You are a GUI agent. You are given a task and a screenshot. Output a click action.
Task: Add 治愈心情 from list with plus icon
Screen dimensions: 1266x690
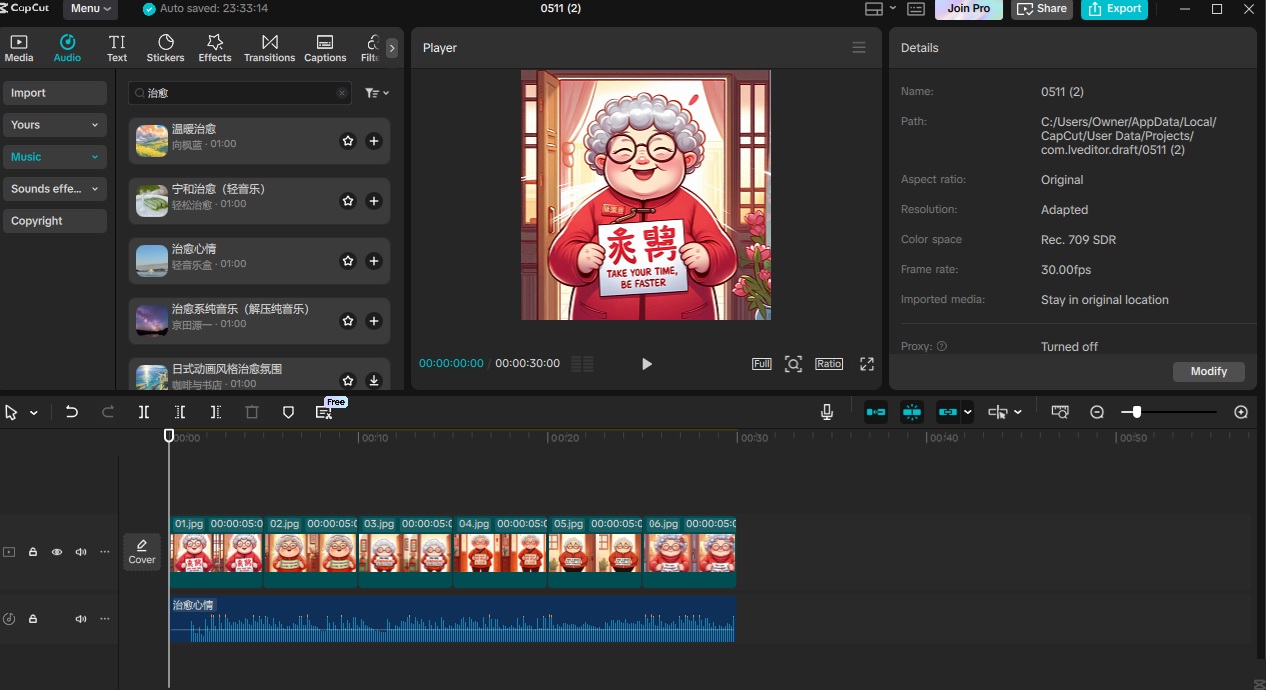(374, 261)
